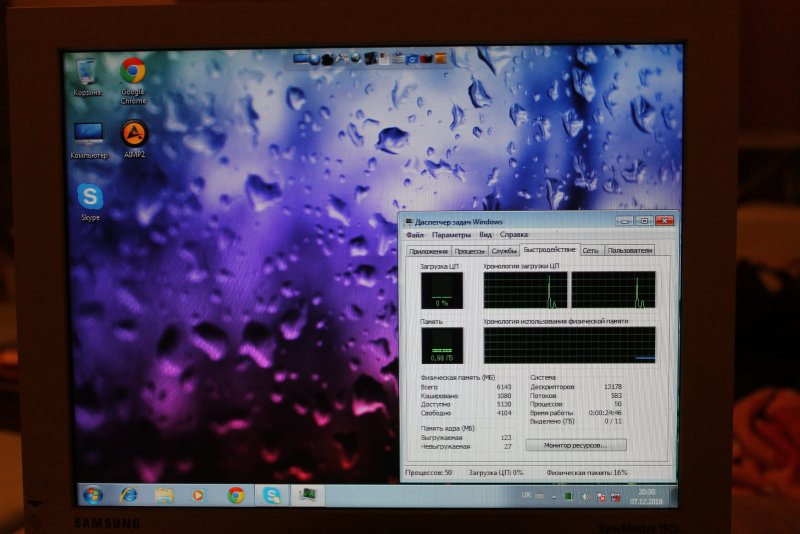Click the Windows Start button
The image size is (800, 534).
(x=92, y=495)
